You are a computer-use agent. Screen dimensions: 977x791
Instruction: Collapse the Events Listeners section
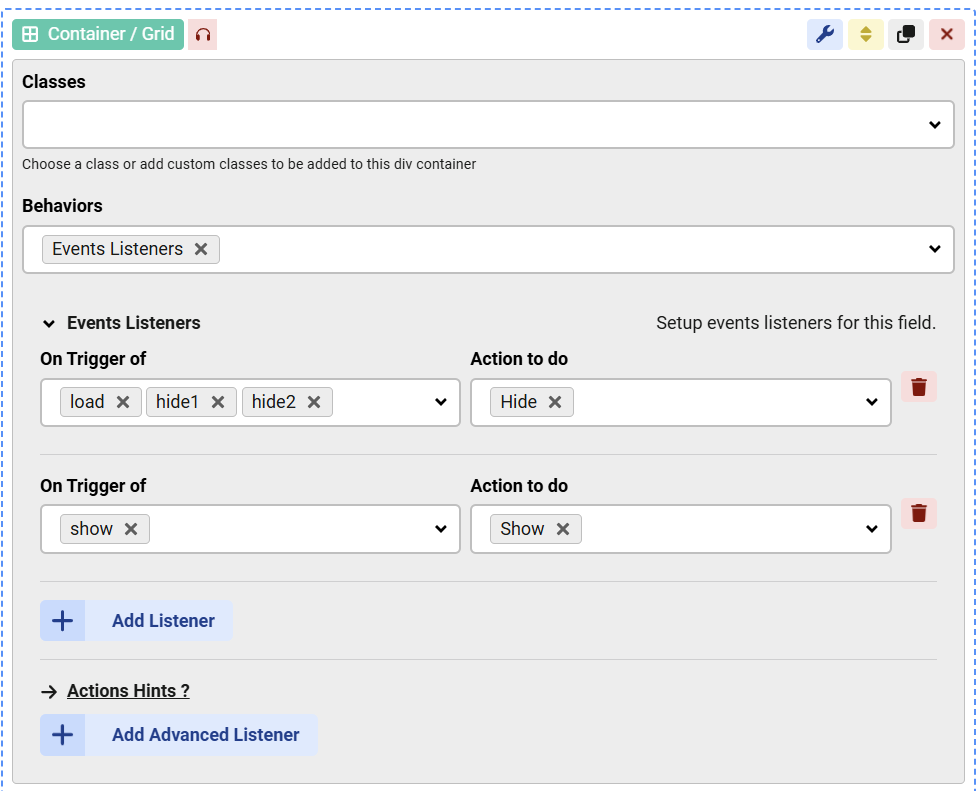tap(48, 322)
